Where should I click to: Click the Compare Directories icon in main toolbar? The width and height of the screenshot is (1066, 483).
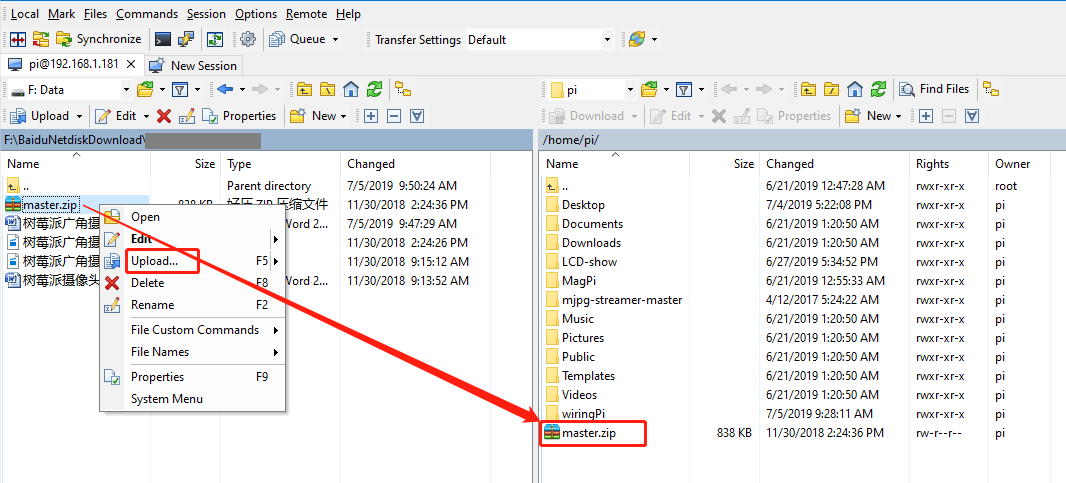coord(18,39)
